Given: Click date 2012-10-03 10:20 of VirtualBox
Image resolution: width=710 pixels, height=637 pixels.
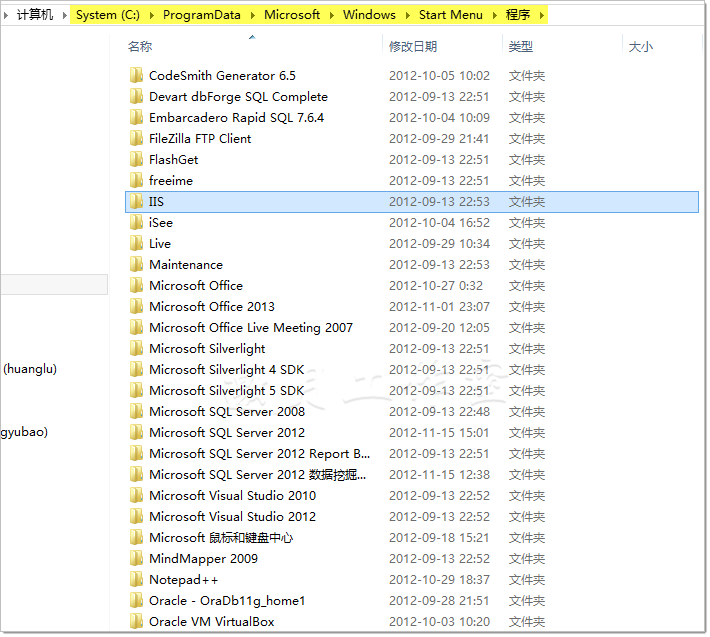Looking at the screenshot, I should point(439,622).
